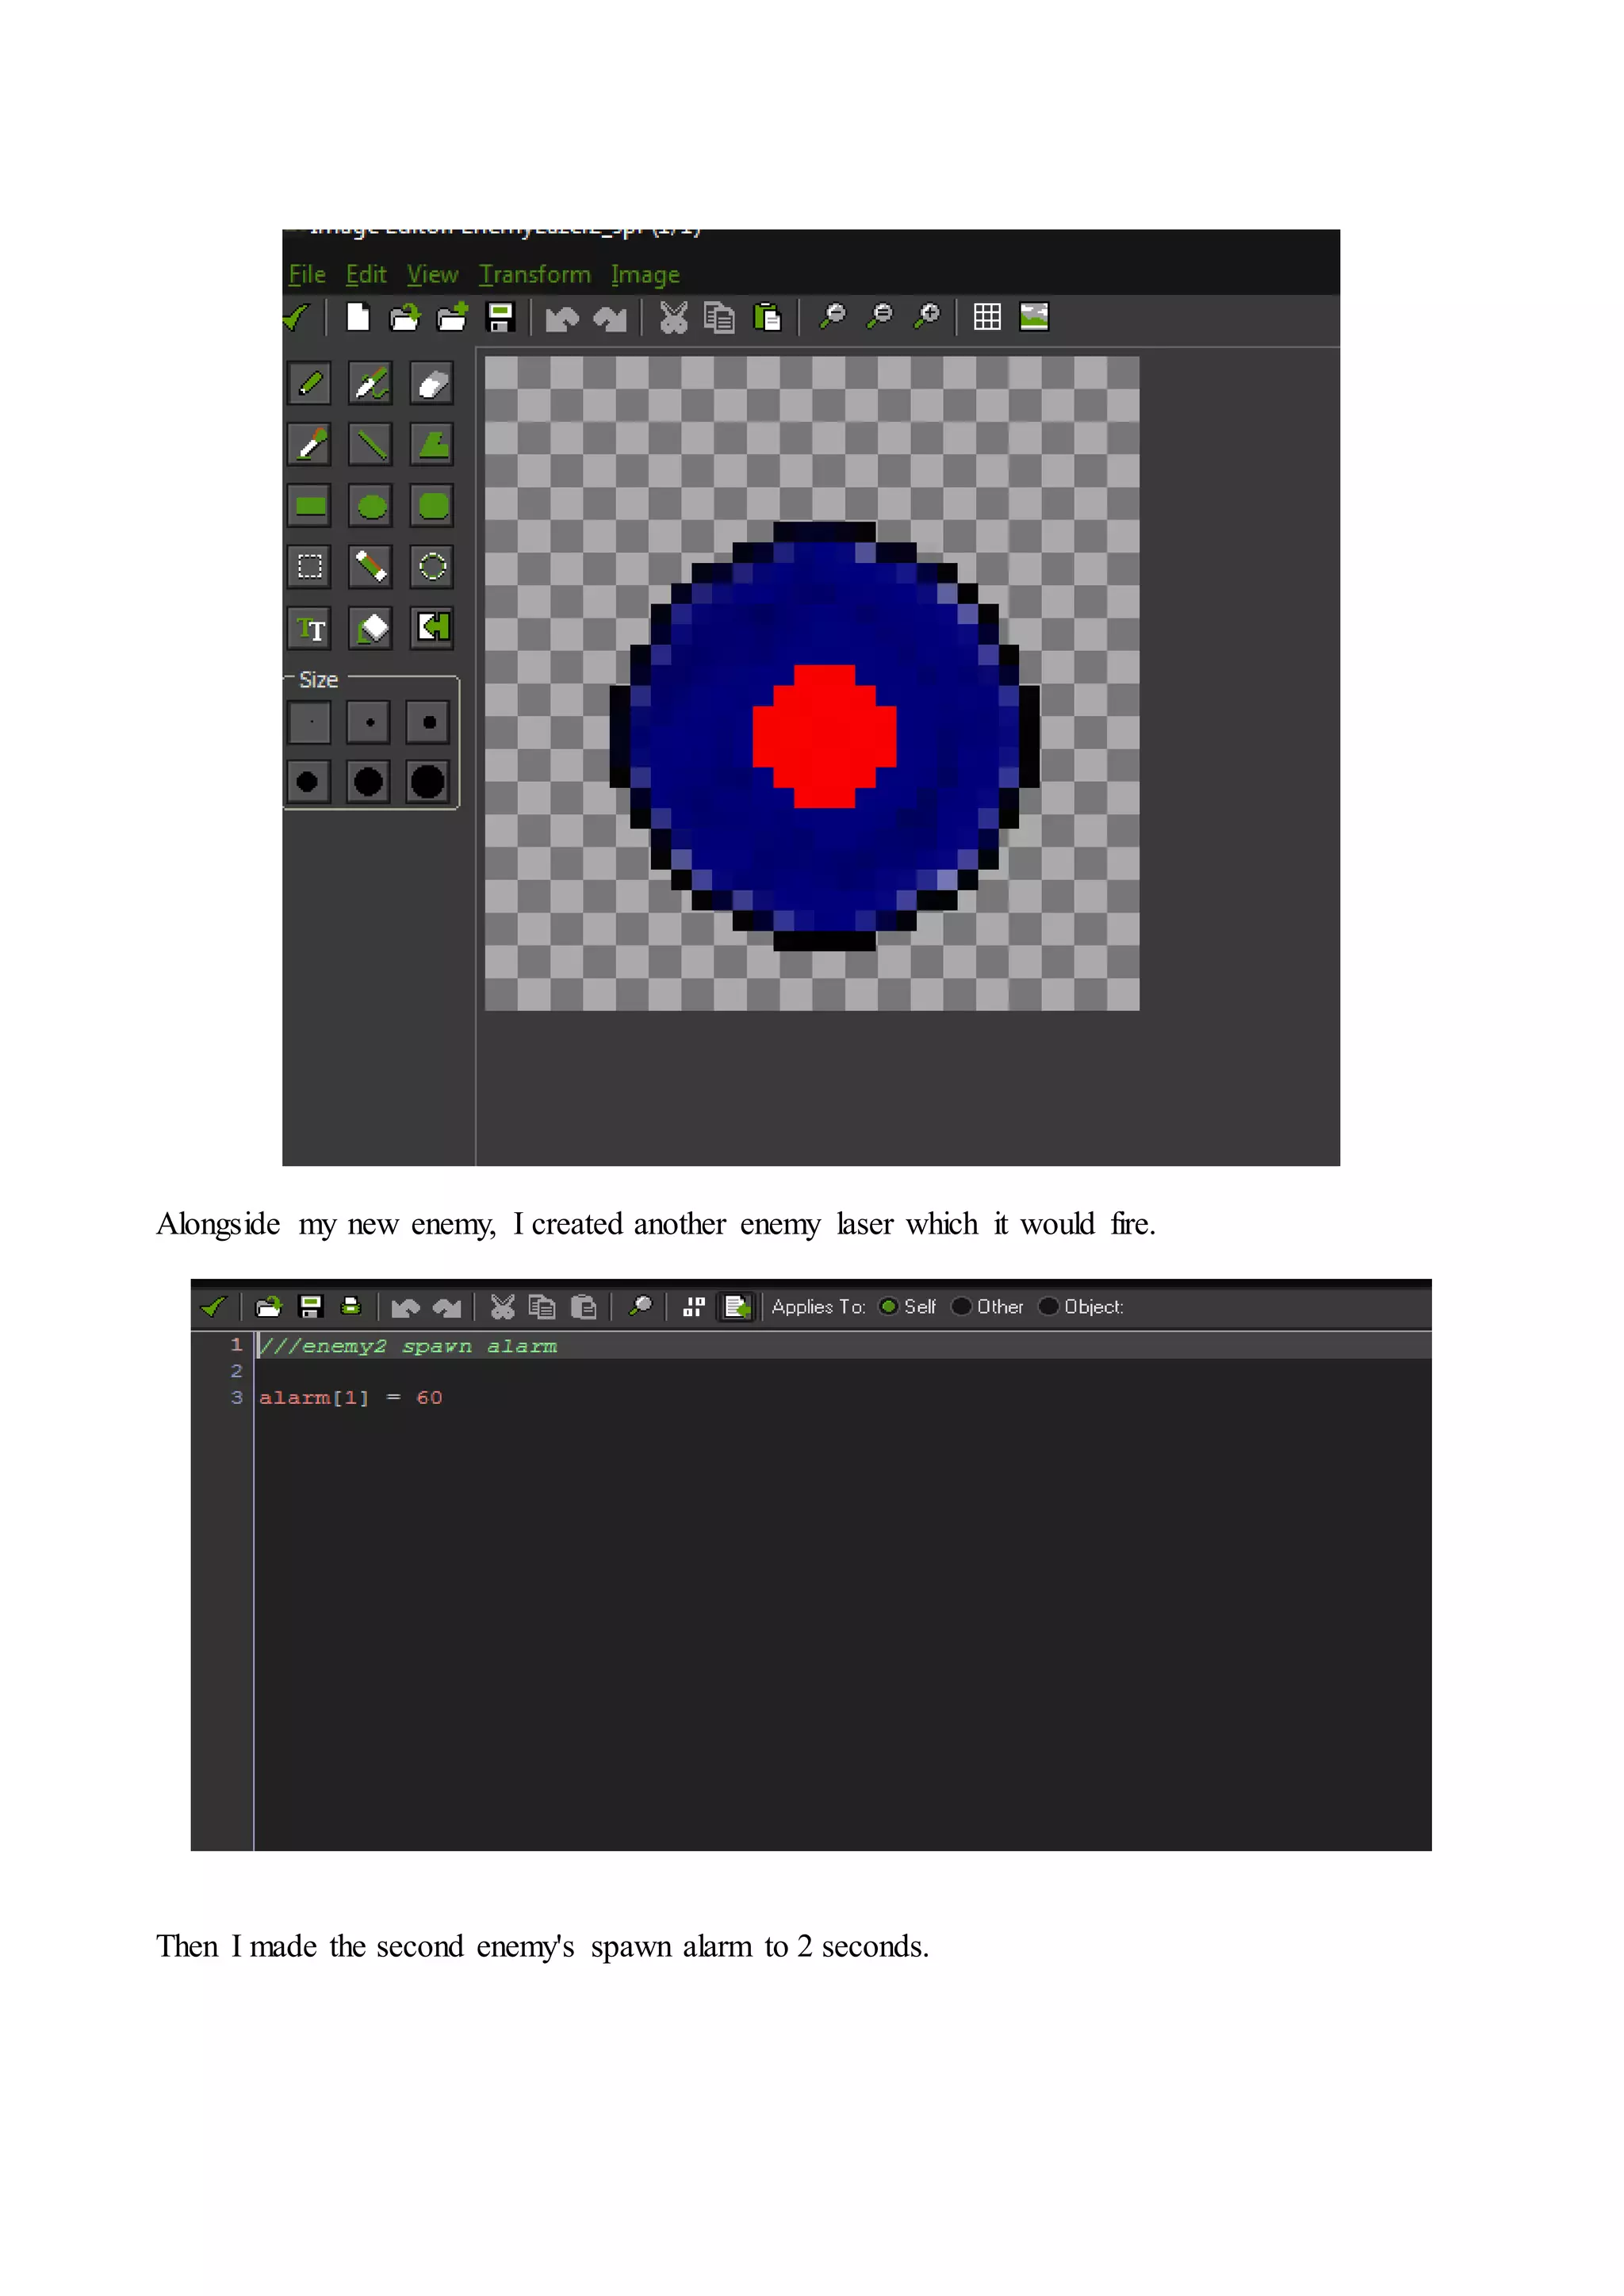Open the Transform menu

(535, 274)
